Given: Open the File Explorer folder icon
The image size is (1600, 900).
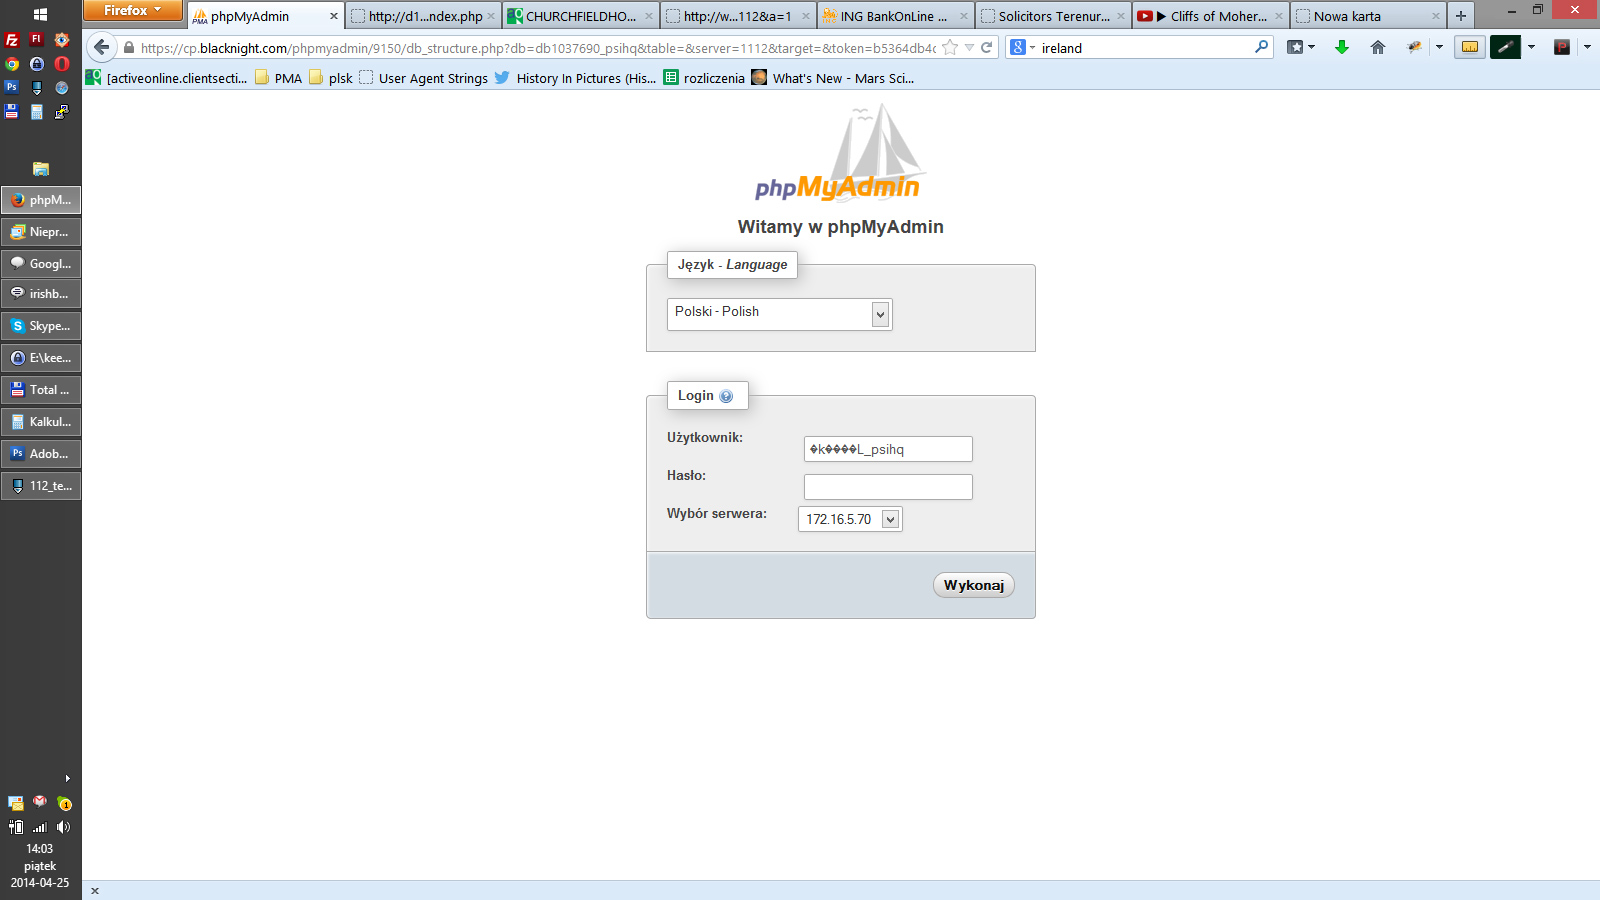Looking at the screenshot, I should pyautogui.click(x=41, y=169).
